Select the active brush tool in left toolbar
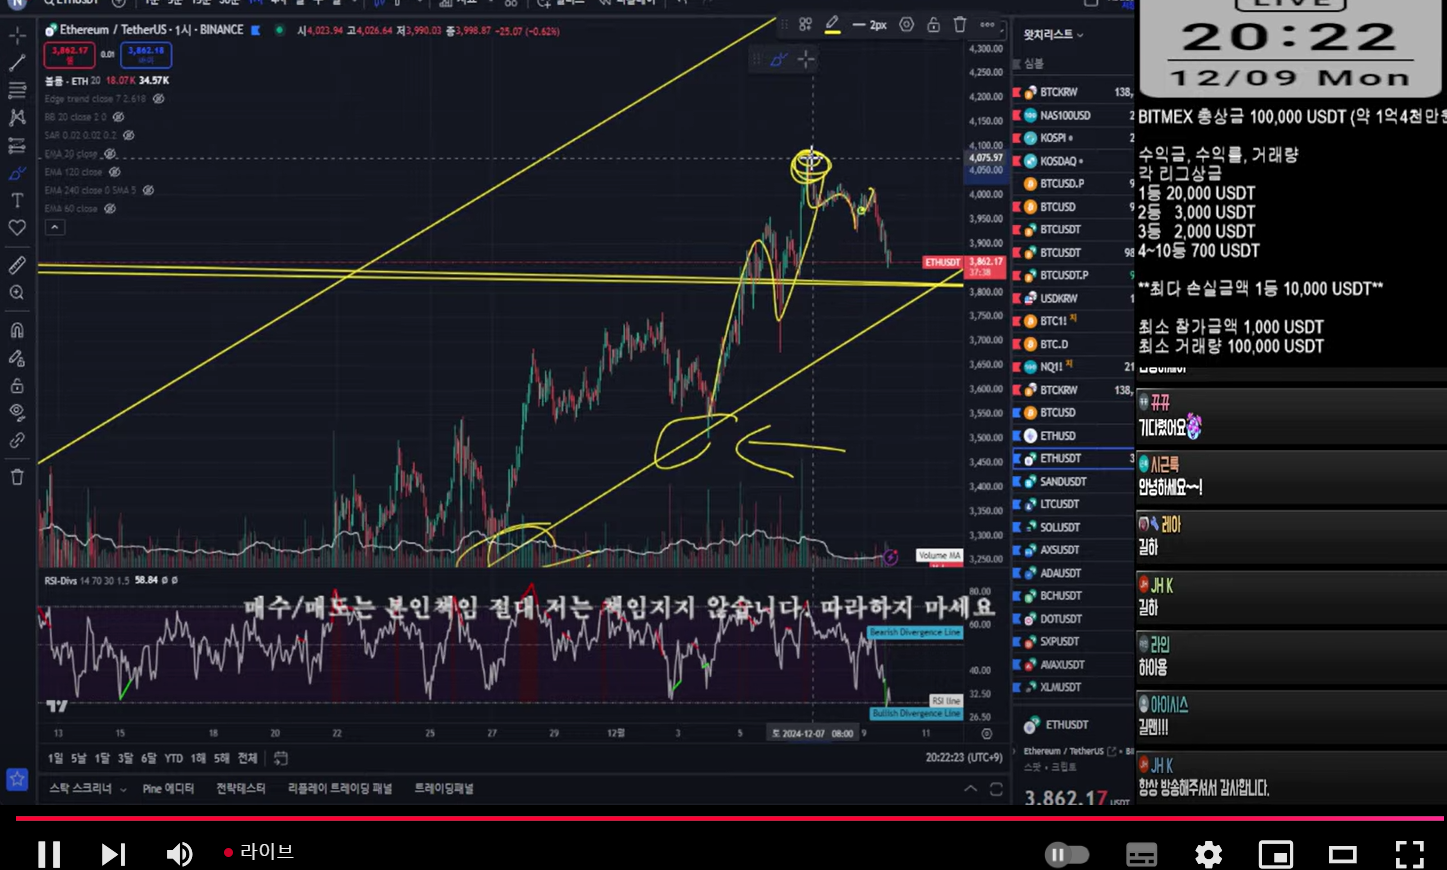1447x870 pixels. pyautogui.click(x=17, y=173)
